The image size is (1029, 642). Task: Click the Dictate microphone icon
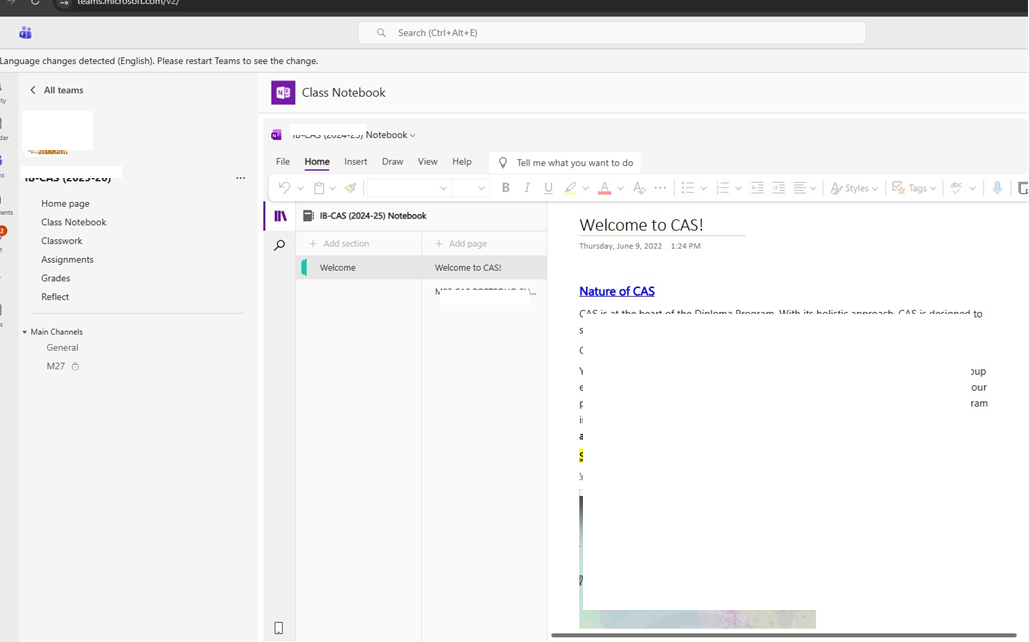click(x=997, y=188)
